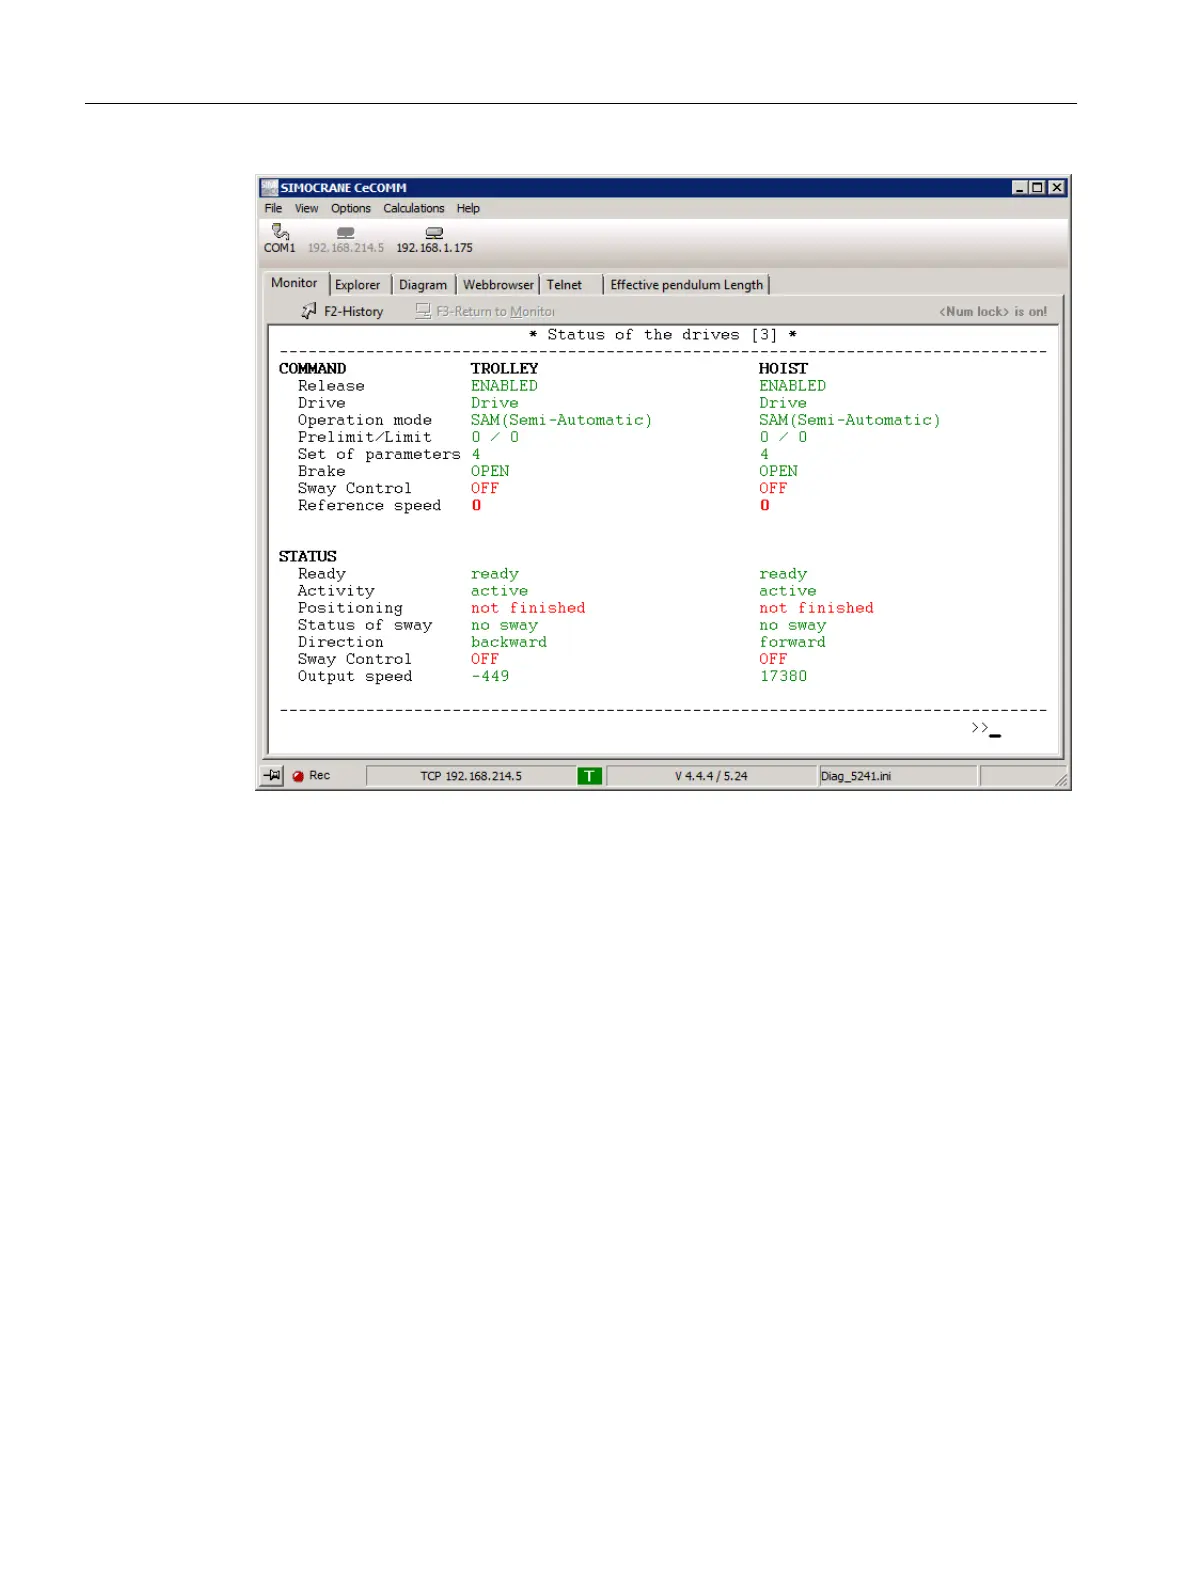Click the Reference speed row label
Image resolution: width=1191 pixels, height=1587 pixels.
pyautogui.click(x=369, y=506)
